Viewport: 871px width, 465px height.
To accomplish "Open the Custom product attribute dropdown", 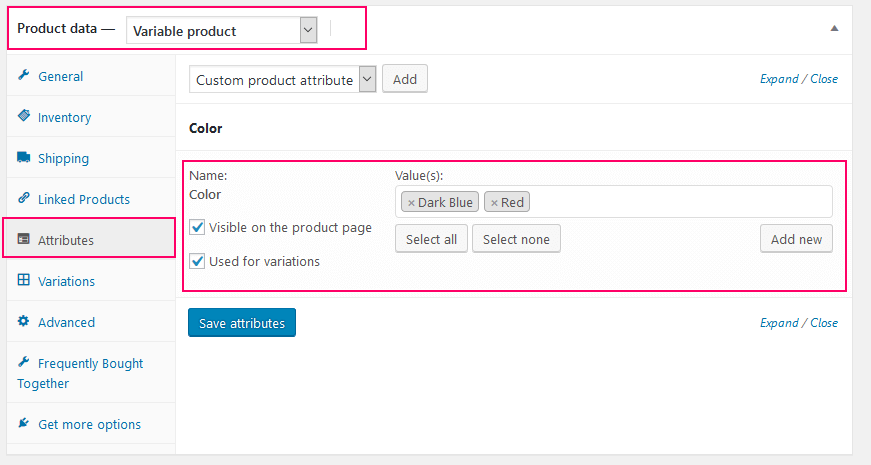I will pyautogui.click(x=282, y=80).
